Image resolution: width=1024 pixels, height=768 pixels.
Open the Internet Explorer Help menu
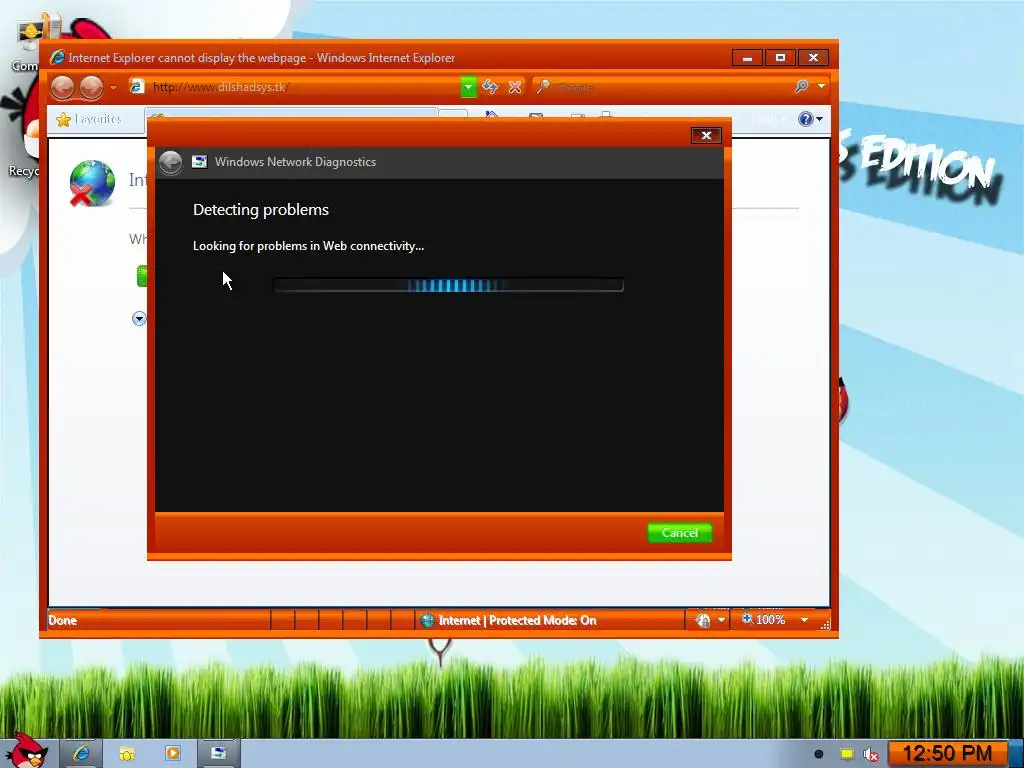(x=810, y=119)
